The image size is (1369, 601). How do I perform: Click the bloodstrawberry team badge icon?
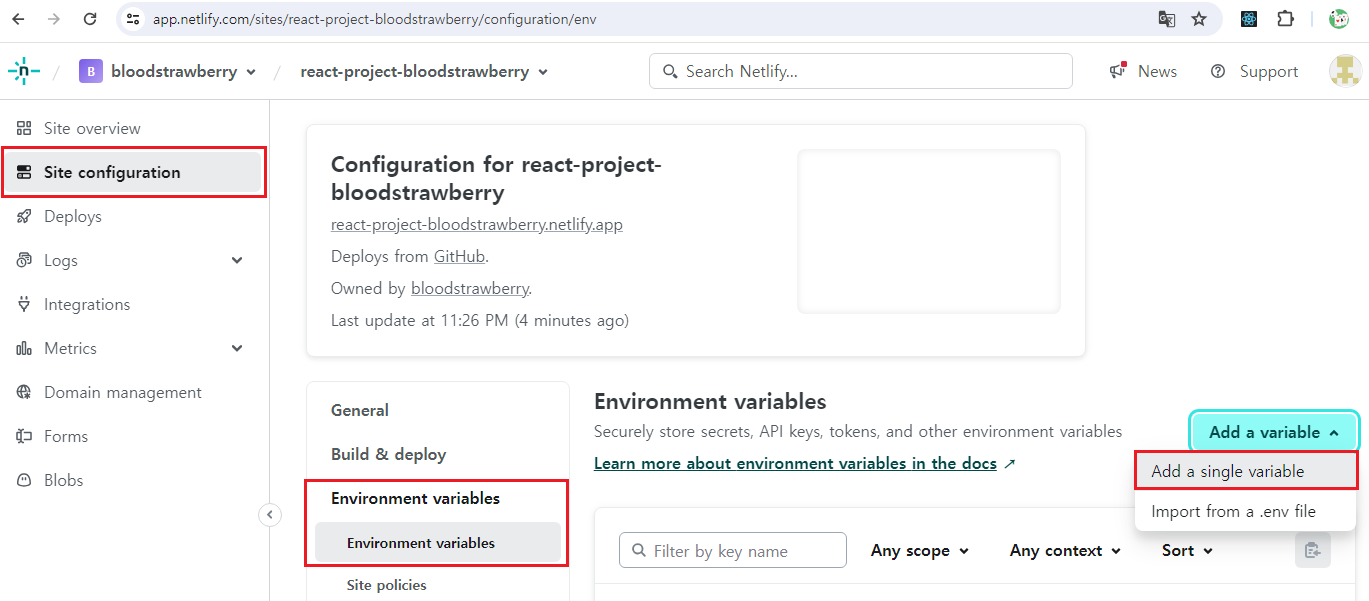pos(91,71)
